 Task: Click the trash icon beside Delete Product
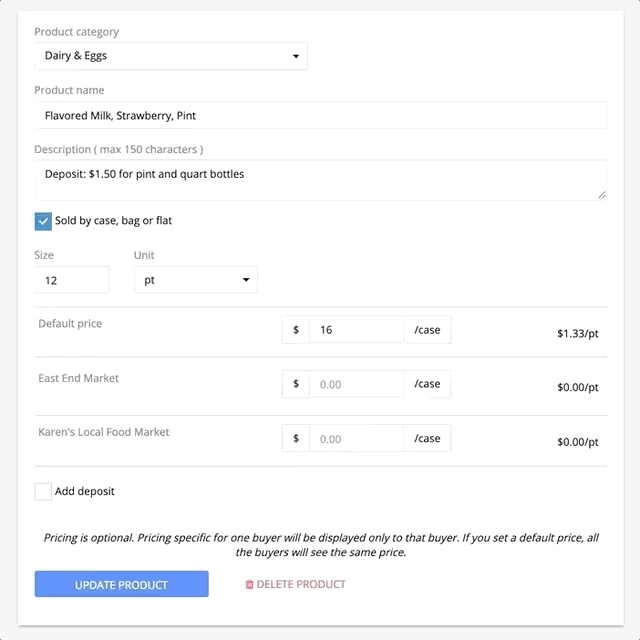click(249, 584)
